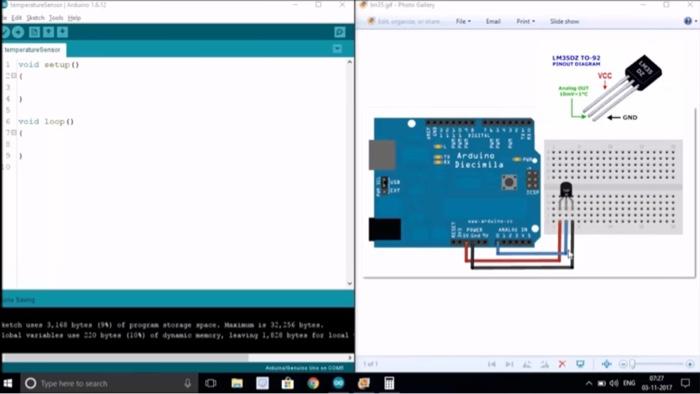The width and height of the screenshot is (700, 394).
Task: Open File Explorer from the taskbar
Action: [237, 383]
